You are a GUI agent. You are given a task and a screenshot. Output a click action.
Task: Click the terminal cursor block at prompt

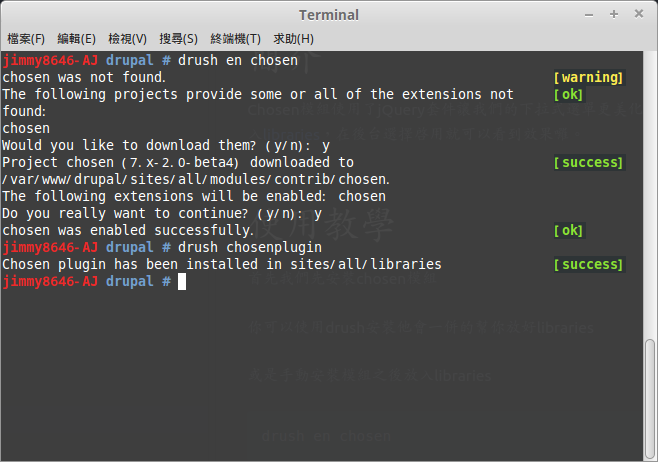pos(182,282)
